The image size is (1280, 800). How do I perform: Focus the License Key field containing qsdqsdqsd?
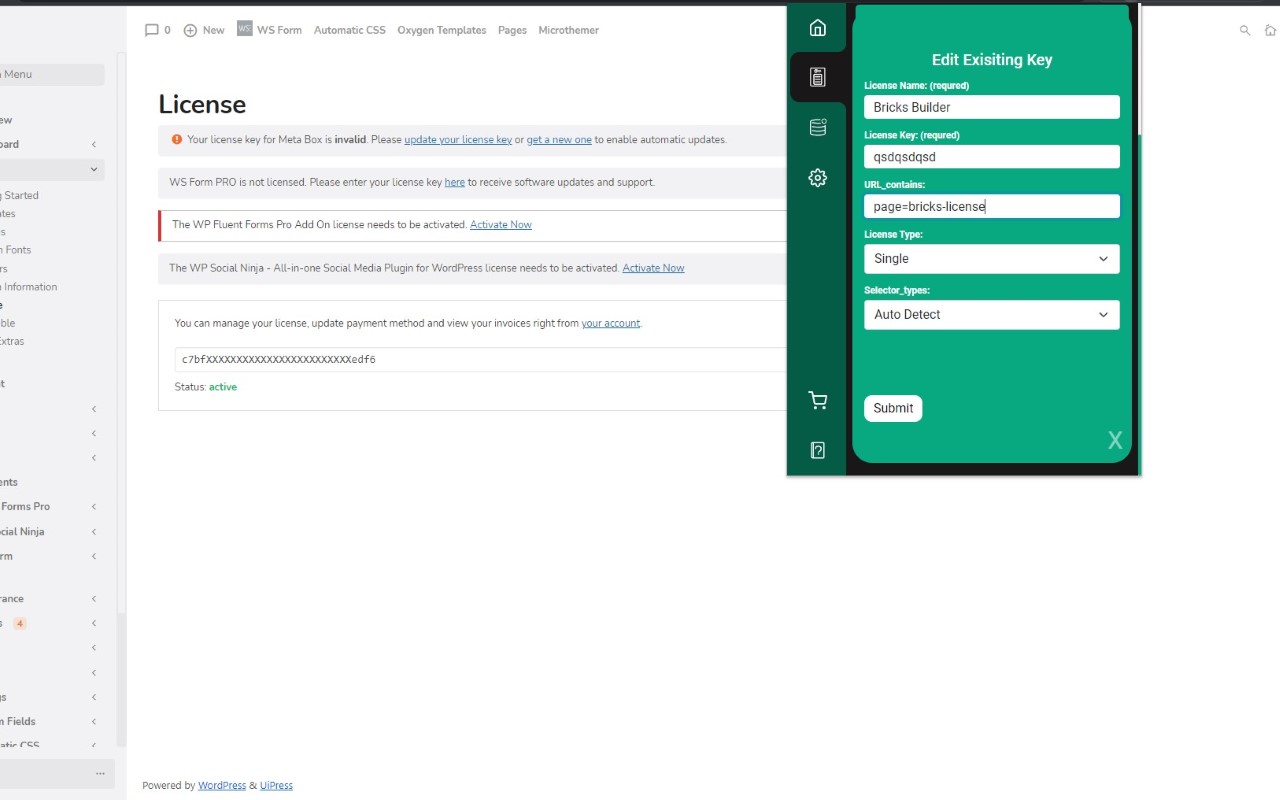tap(991, 157)
